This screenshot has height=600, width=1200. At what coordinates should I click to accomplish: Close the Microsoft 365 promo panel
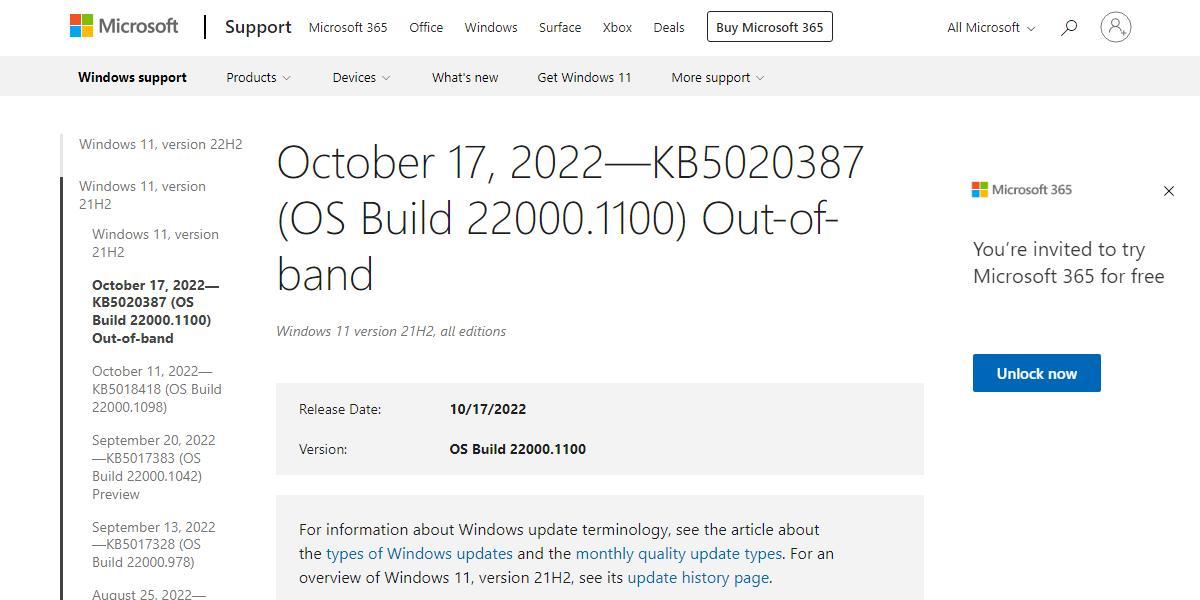click(x=1168, y=191)
